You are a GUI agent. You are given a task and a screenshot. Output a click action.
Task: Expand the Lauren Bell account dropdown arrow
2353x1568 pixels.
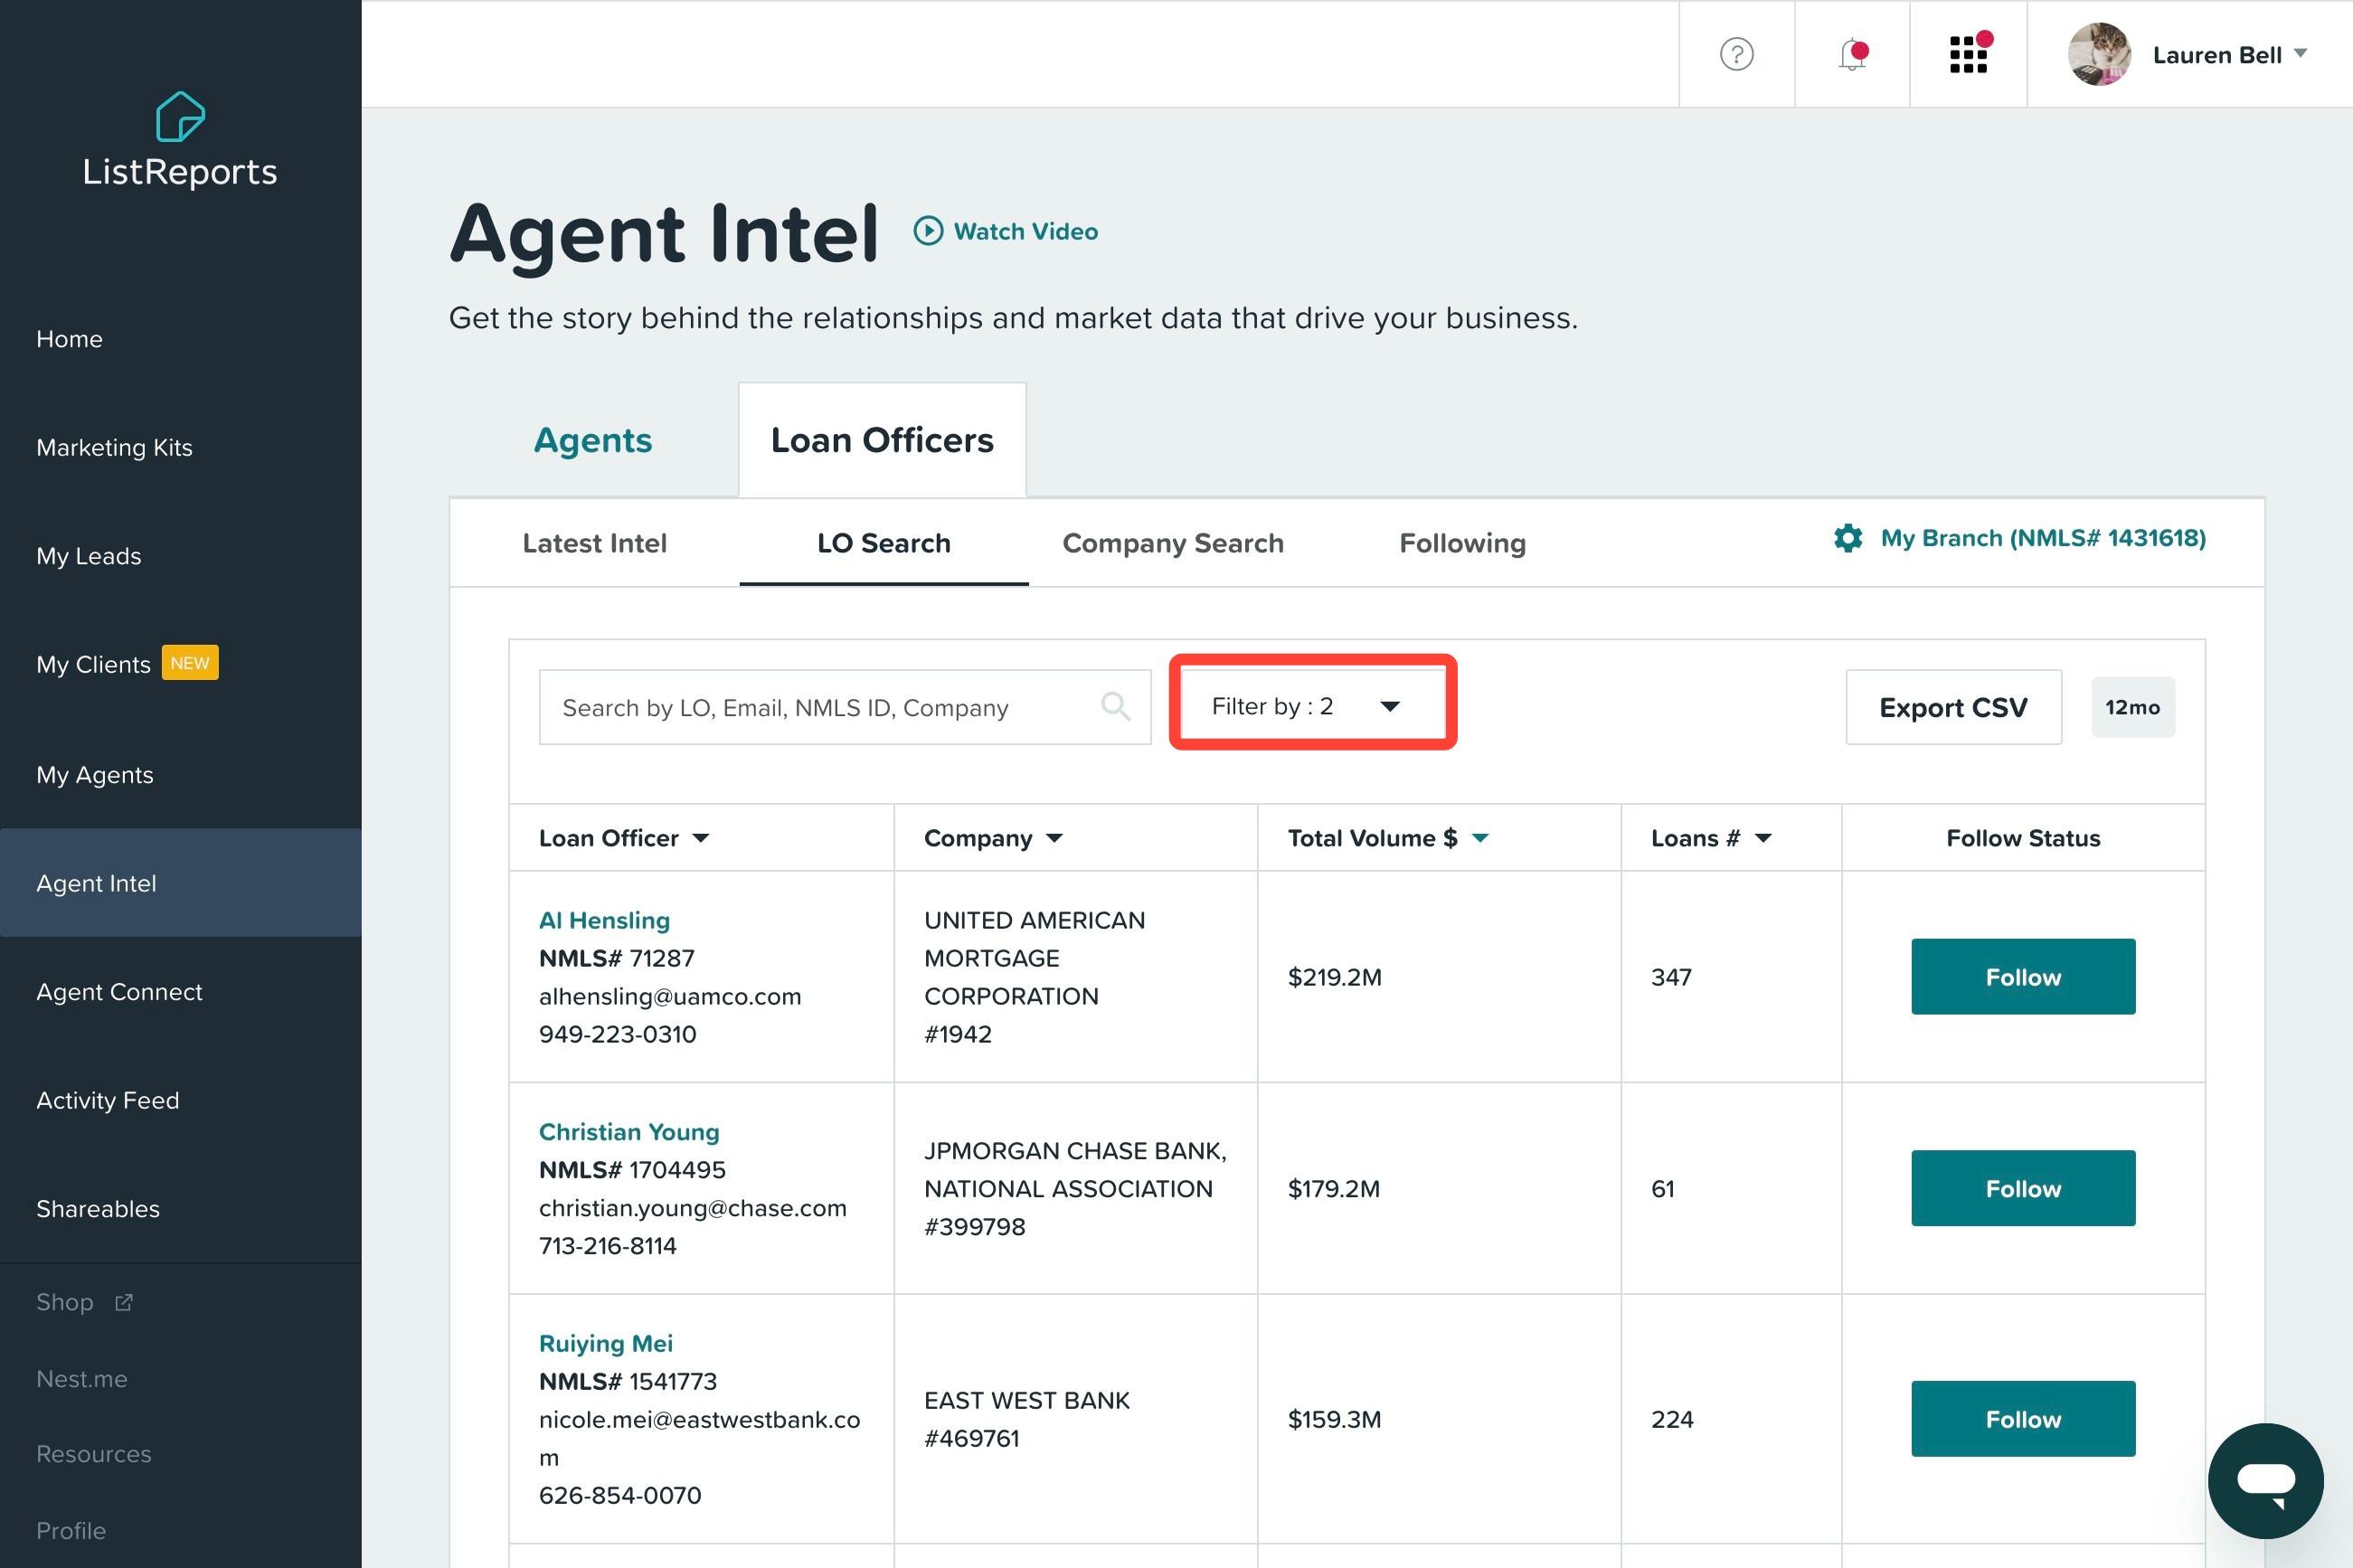point(2300,53)
